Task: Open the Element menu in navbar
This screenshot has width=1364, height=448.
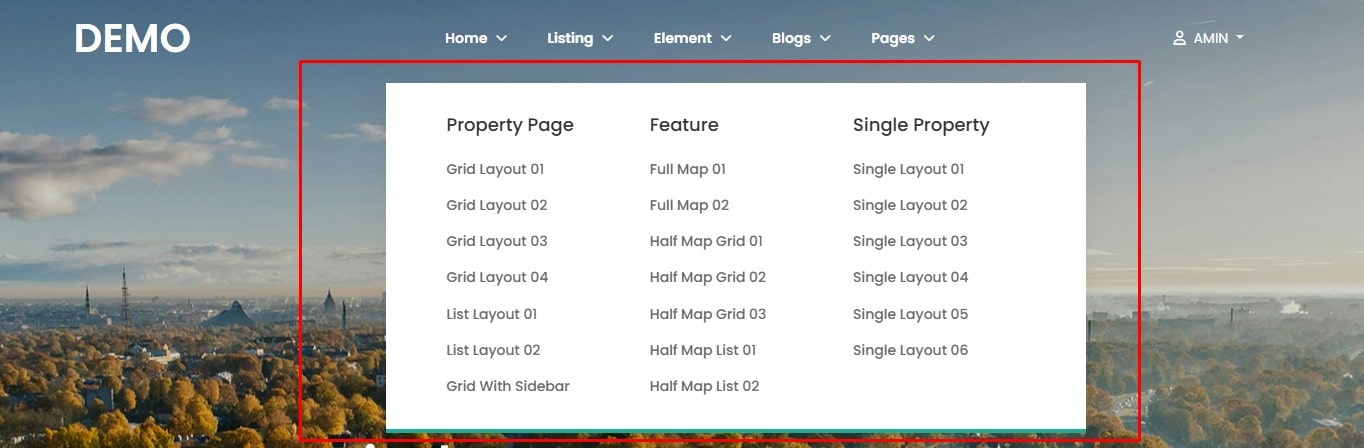Action: [692, 38]
